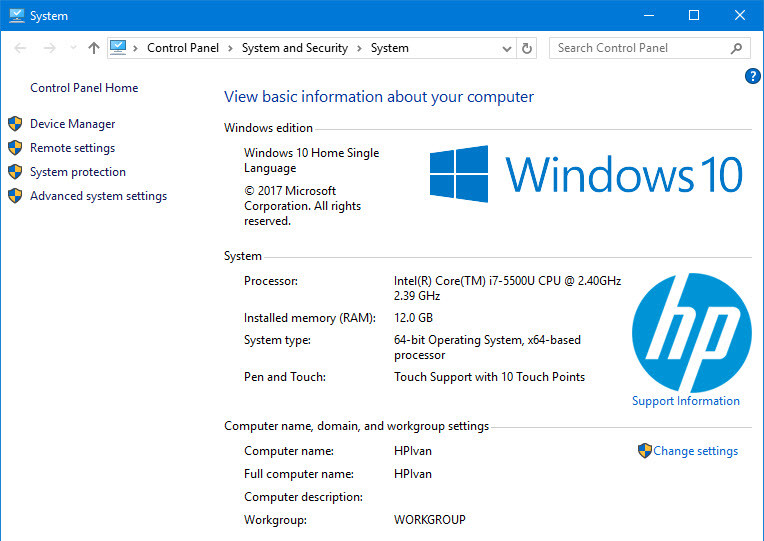Click the blue Help question mark icon
764x541 pixels.
coord(753,76)
